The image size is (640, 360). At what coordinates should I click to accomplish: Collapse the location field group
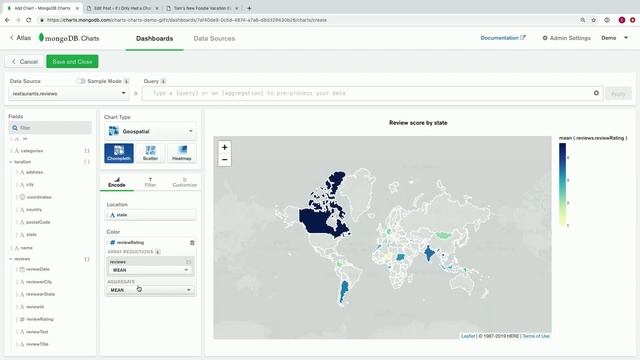pos(11,162)
